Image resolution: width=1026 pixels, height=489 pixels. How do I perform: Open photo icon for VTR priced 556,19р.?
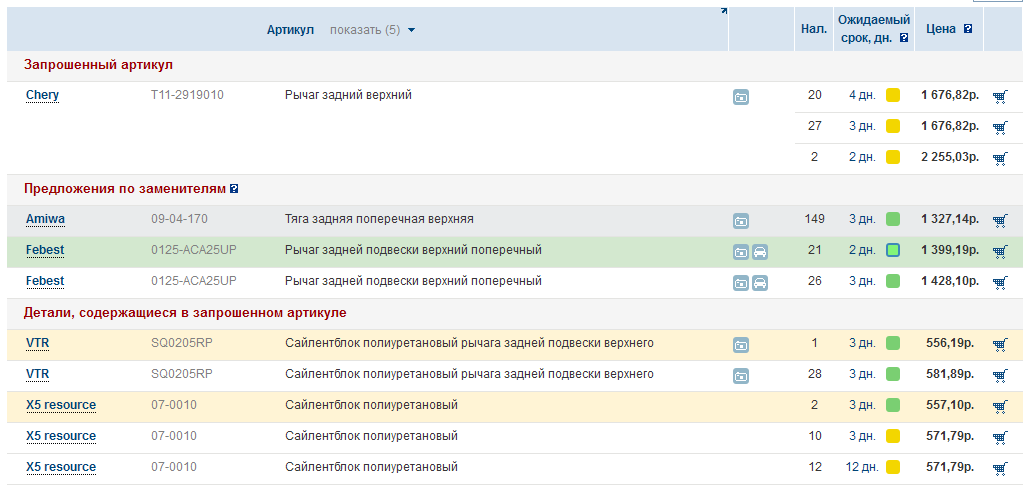click(x=741, y=345)
